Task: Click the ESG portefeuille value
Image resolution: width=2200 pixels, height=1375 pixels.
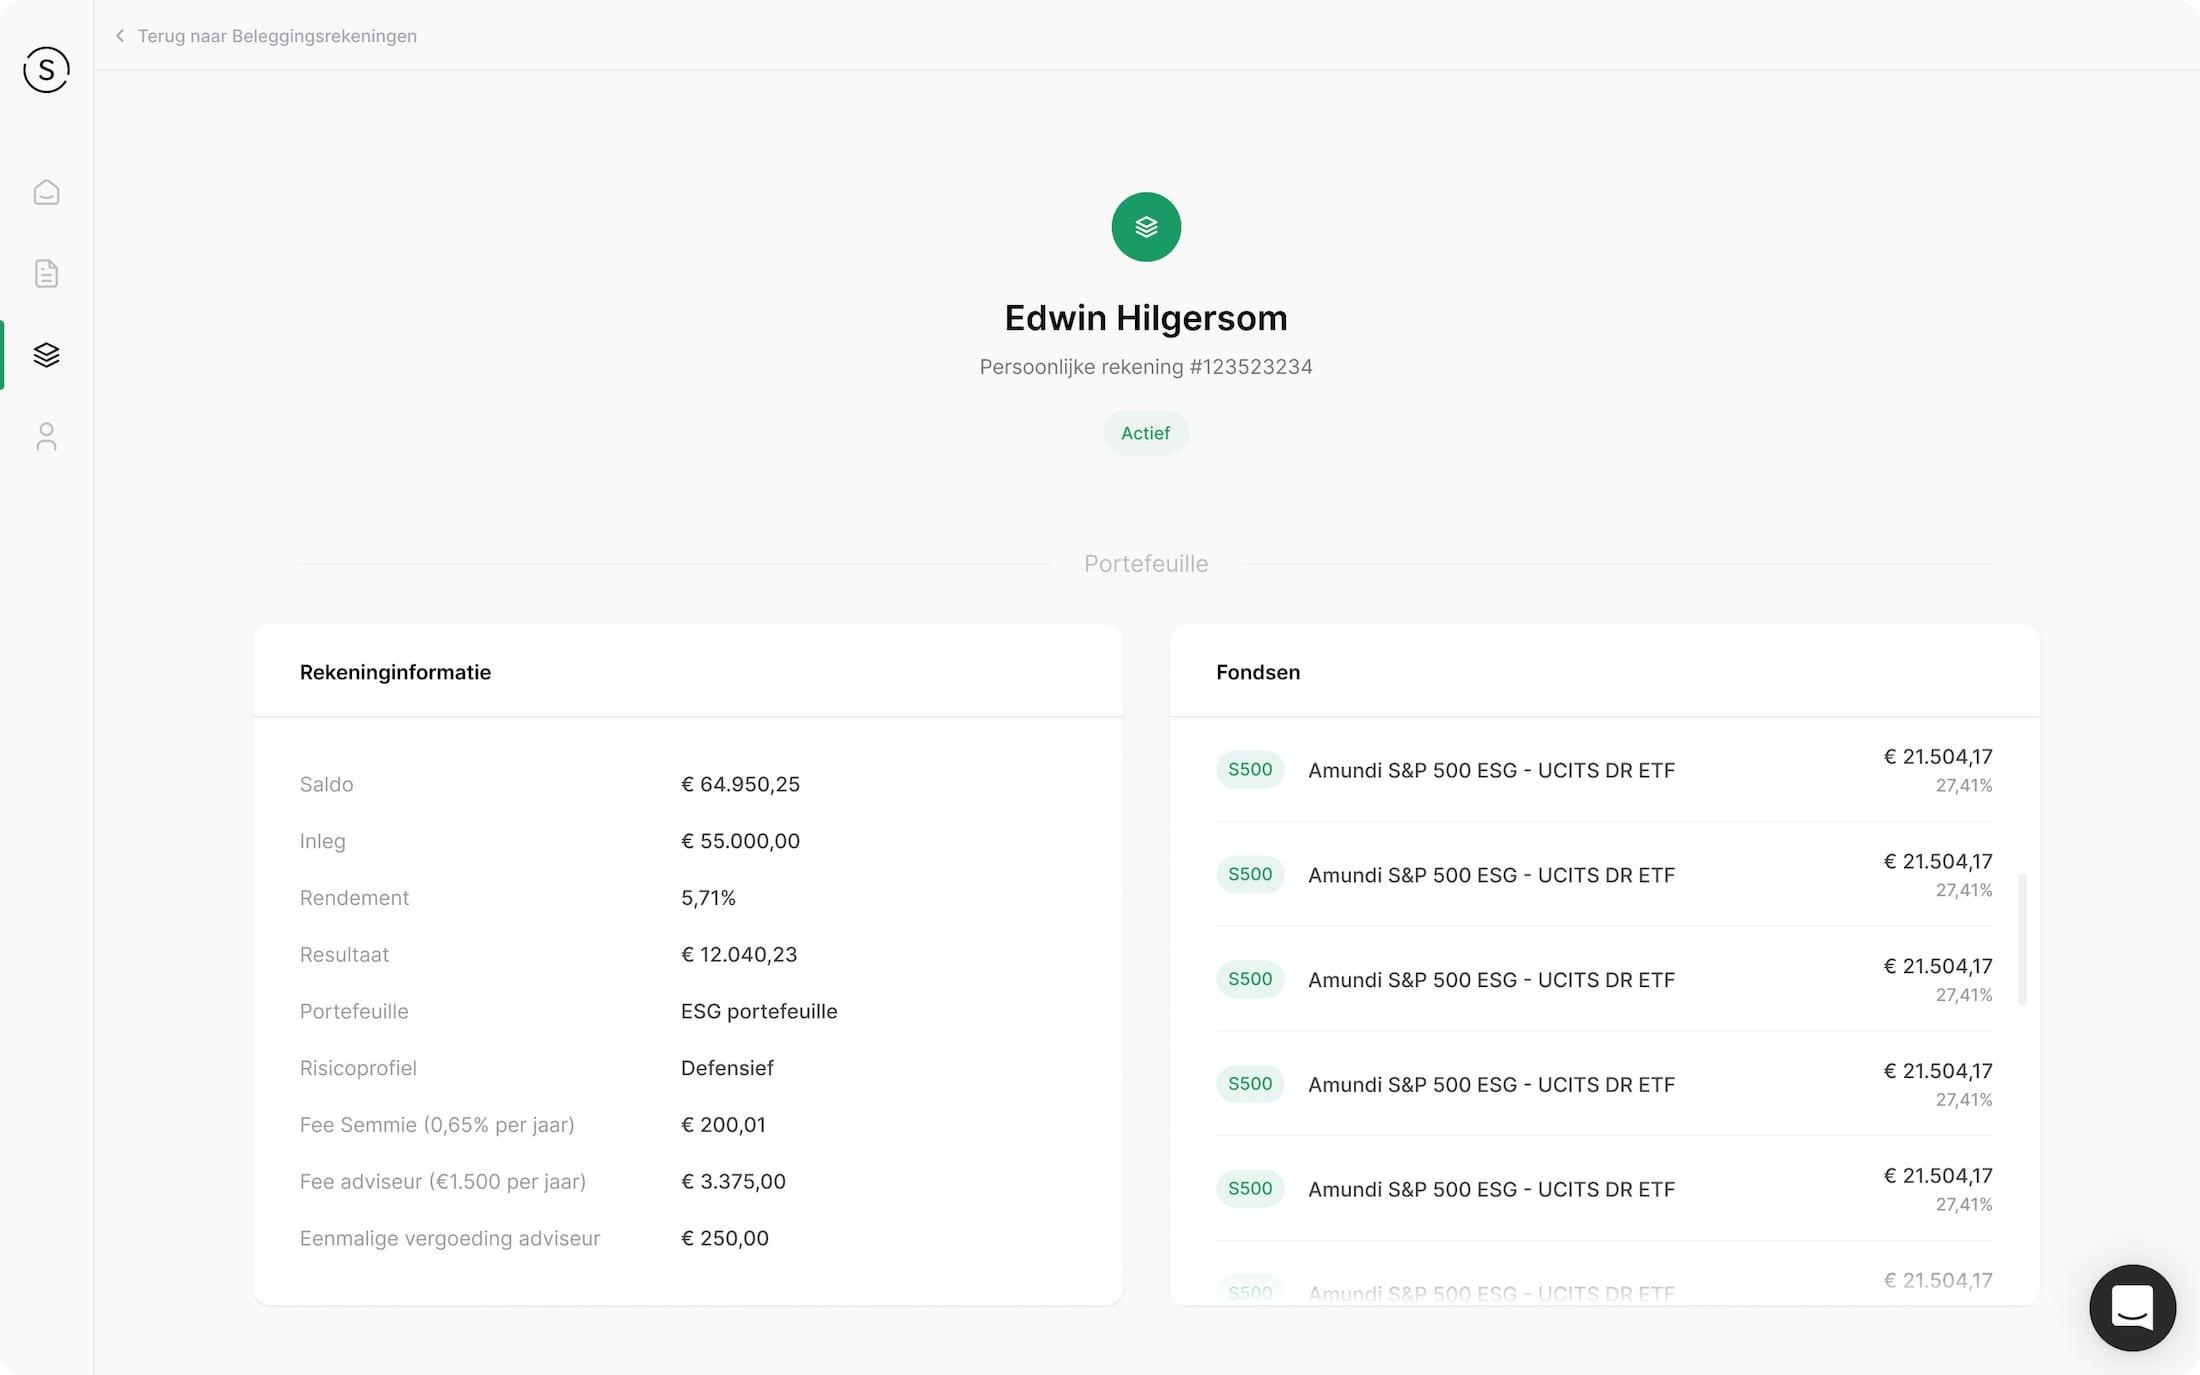Action: (x=759, y=1011)
